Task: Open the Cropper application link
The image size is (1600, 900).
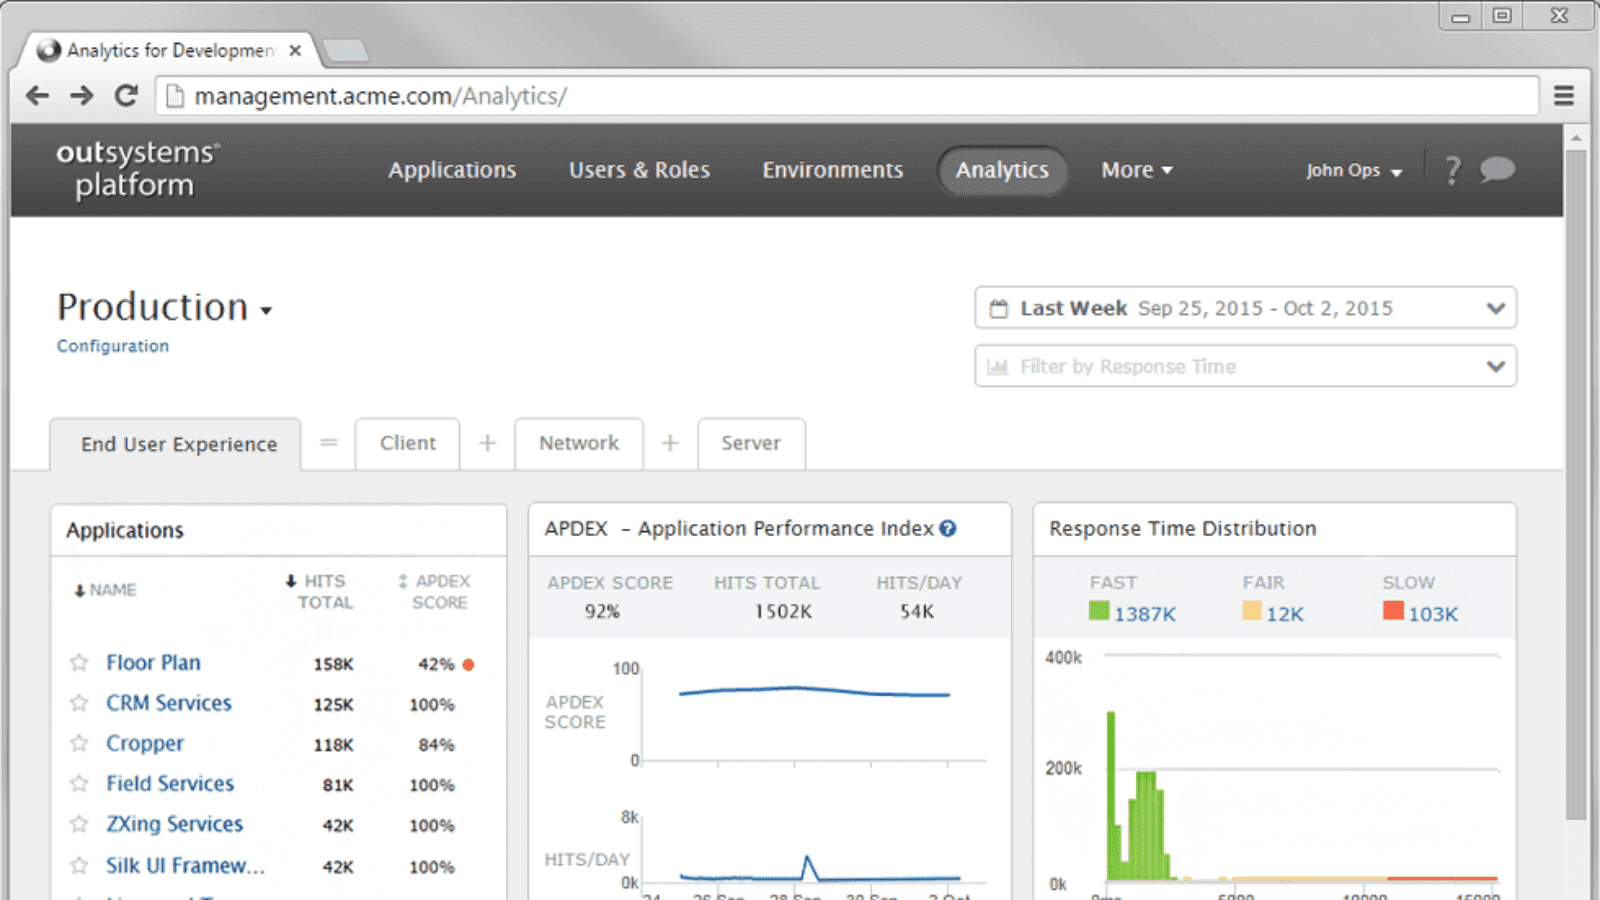Action: tap(145, 744)
